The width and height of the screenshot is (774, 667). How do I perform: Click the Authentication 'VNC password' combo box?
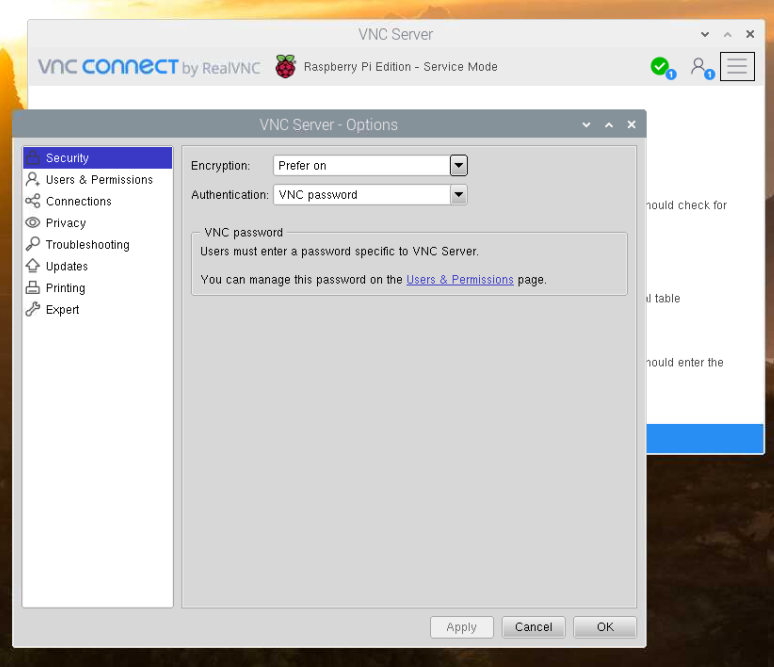pyautogui.click(x=370, y=195)
